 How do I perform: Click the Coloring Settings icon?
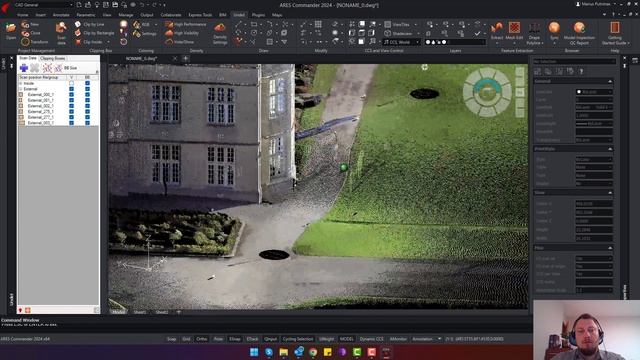pos(137,34)
